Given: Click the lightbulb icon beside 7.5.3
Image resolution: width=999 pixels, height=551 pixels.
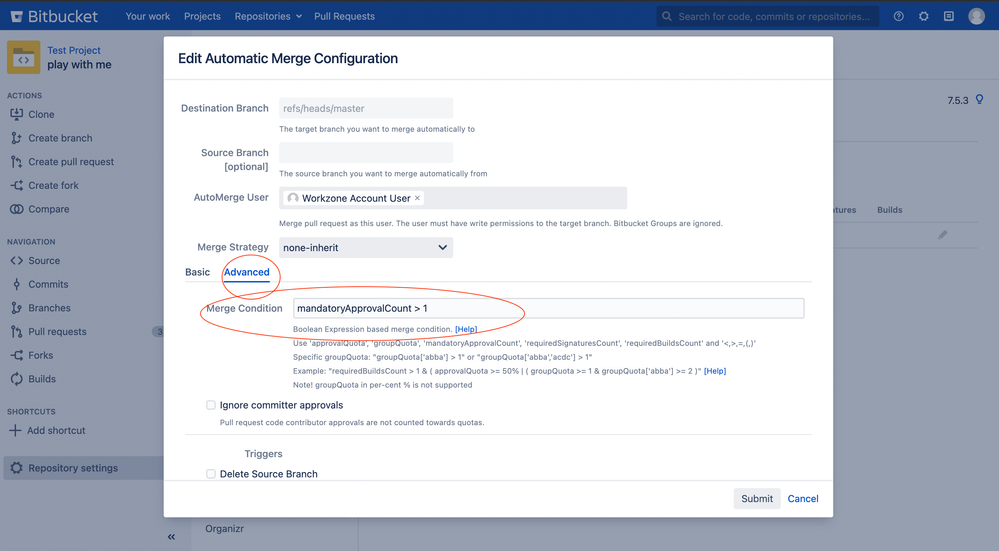Looking at the screenshot, I should pos(980,99).
